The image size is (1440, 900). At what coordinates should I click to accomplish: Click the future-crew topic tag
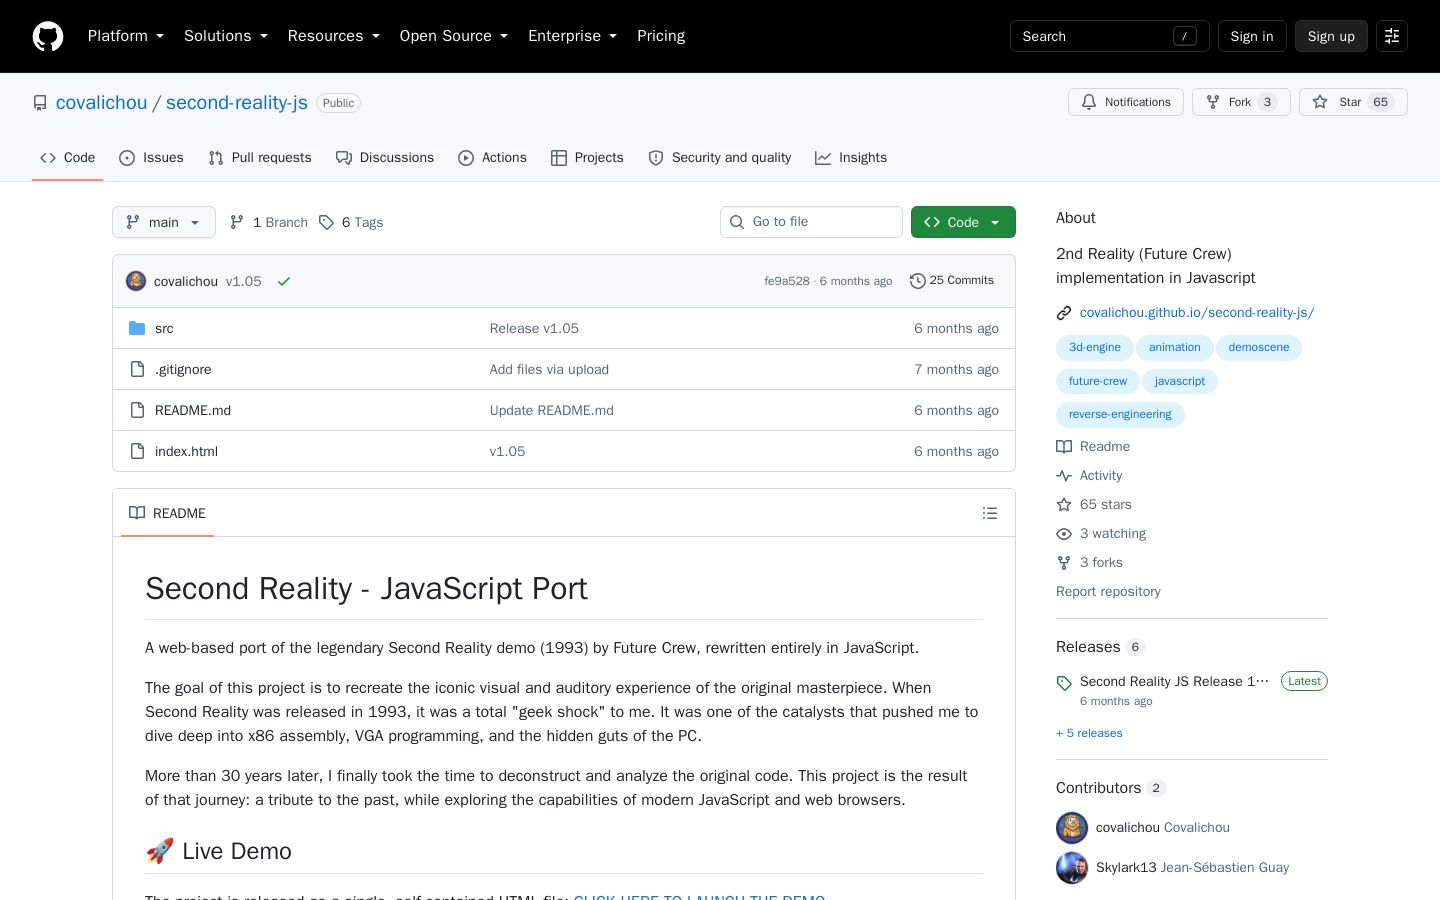point(1098,382)
